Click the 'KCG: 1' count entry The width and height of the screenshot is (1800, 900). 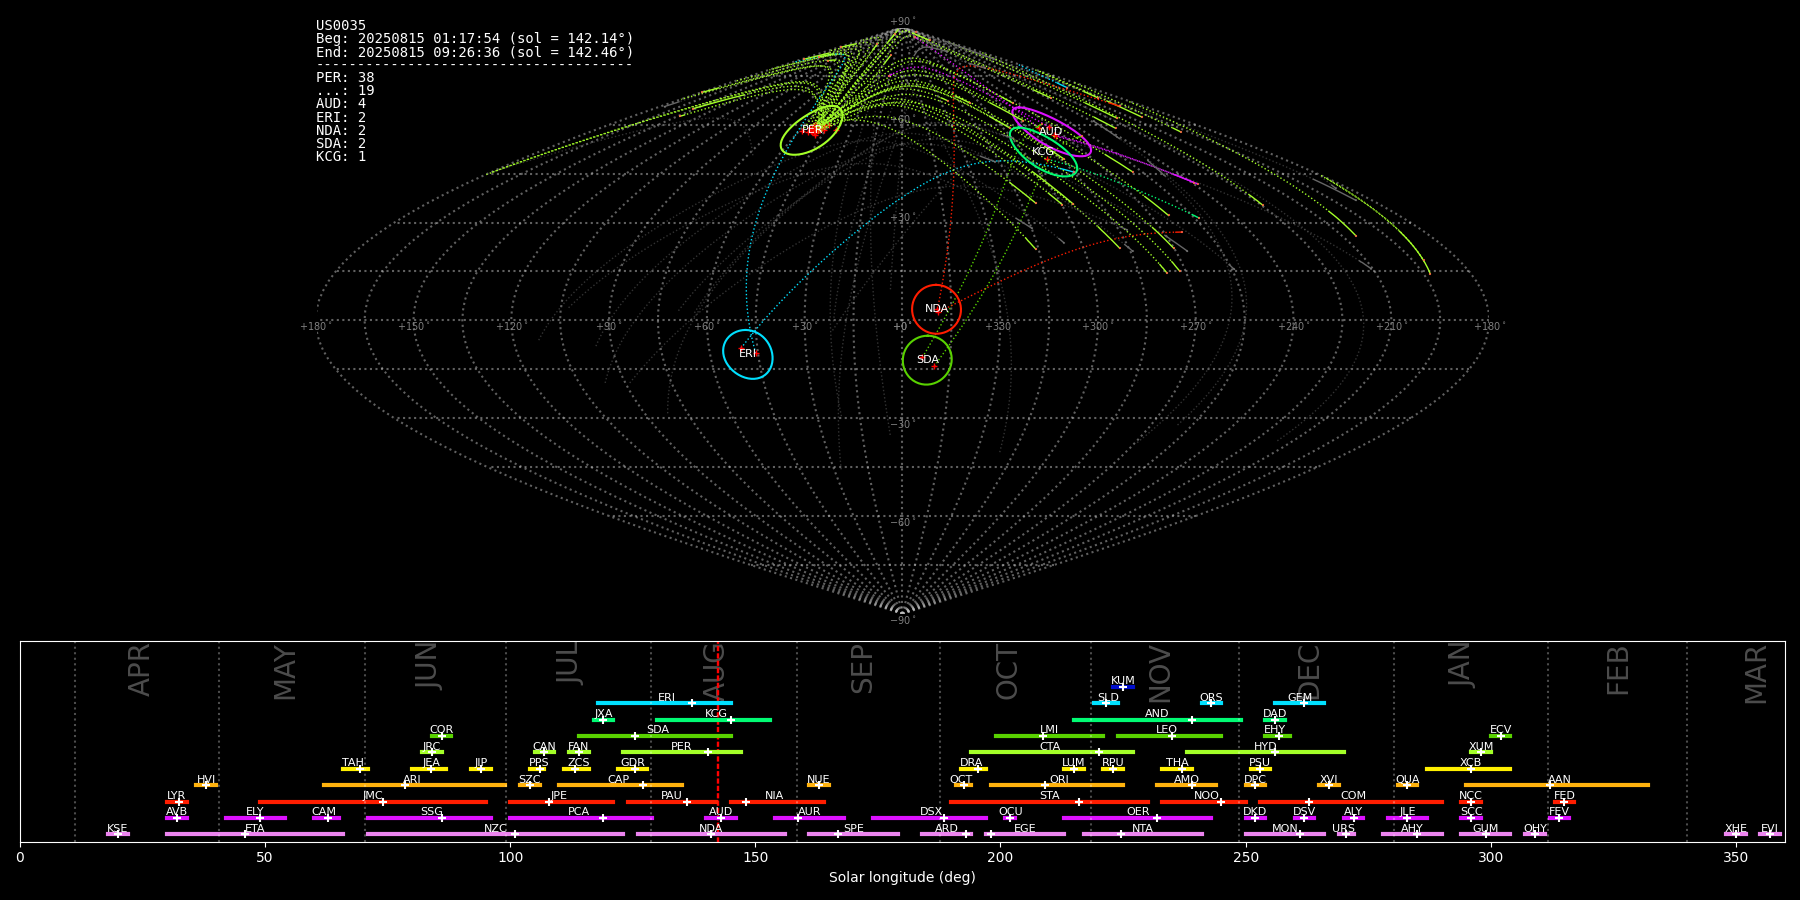tap(341, 156)
